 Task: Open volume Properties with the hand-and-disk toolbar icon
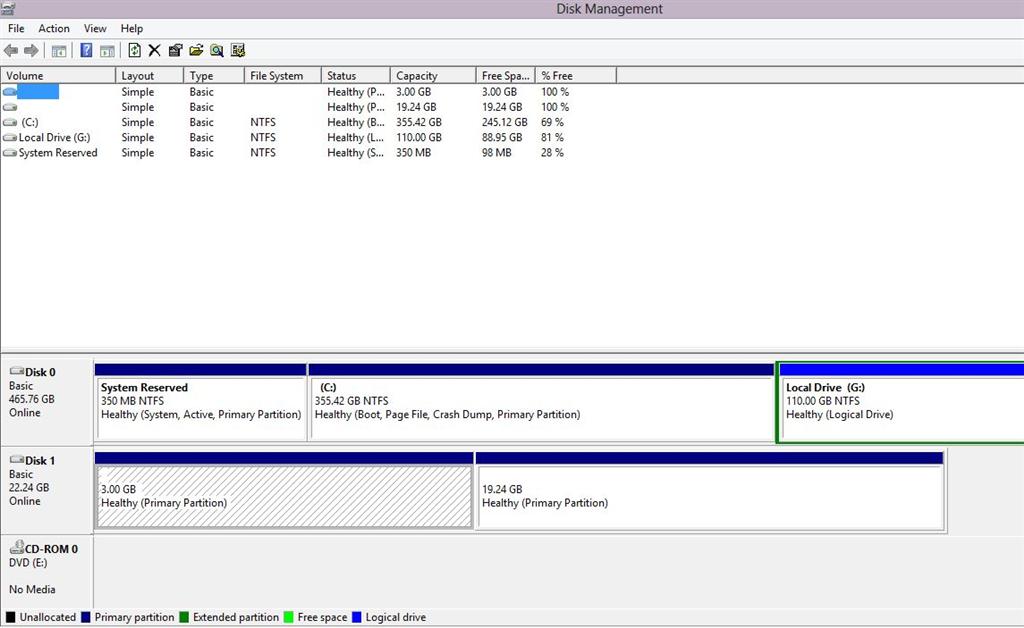click(x=175, y=50)
